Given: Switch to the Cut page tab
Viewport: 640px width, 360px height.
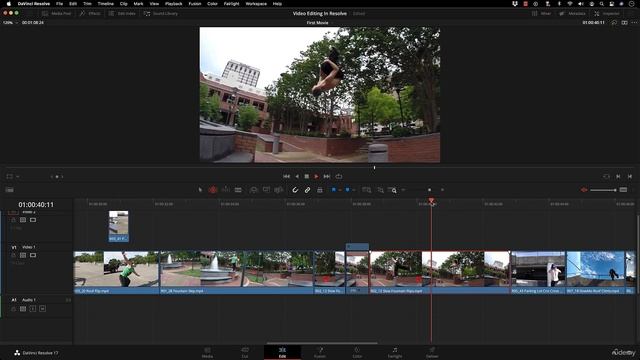Looking at the screenshot, I should 245,353.
